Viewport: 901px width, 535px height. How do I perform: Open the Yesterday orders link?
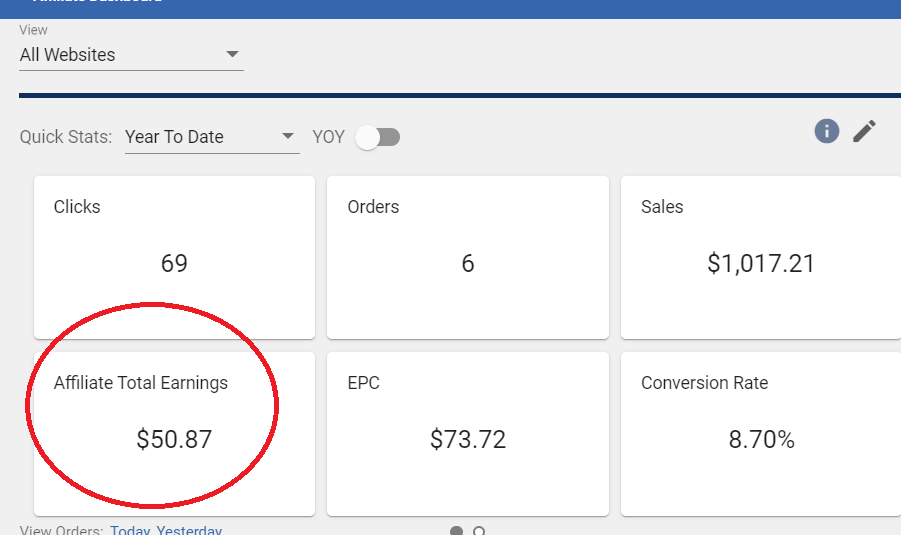coord(189,530)
